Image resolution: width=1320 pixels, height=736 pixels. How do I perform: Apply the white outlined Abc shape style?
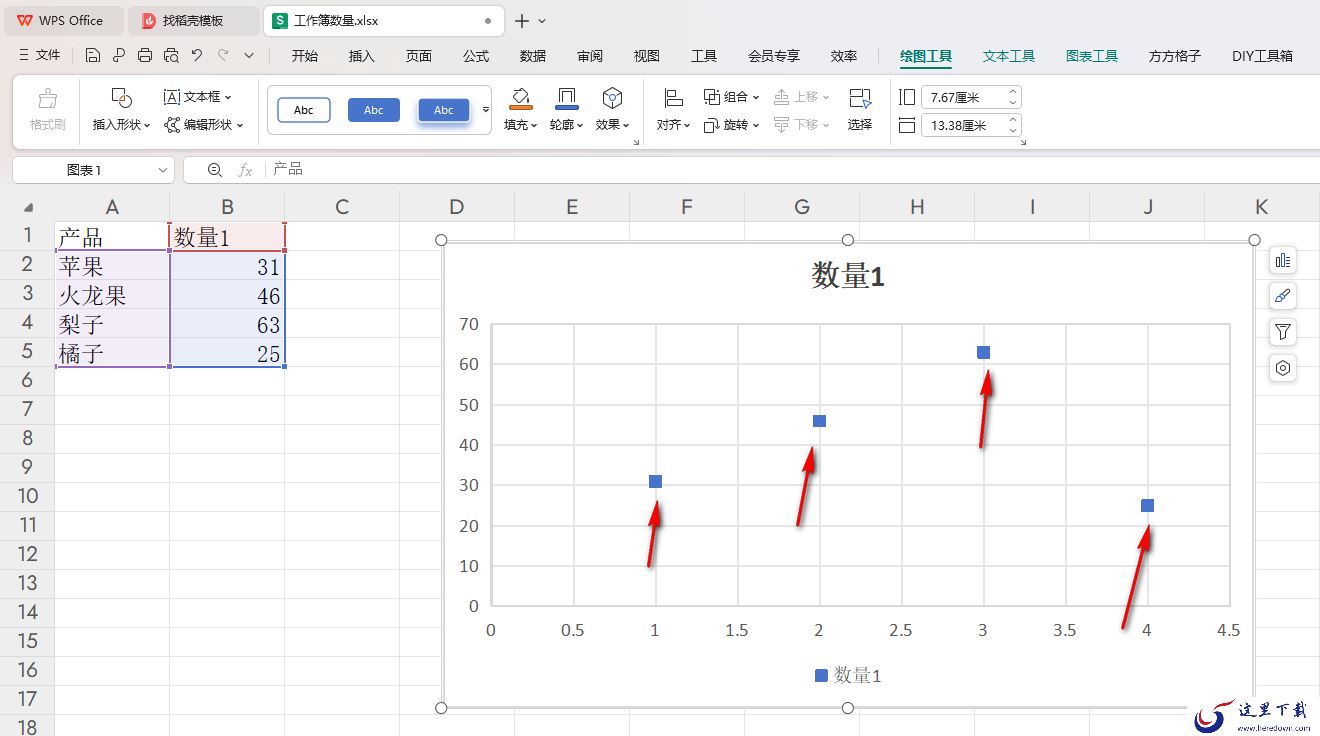click(x=304, y=110)
